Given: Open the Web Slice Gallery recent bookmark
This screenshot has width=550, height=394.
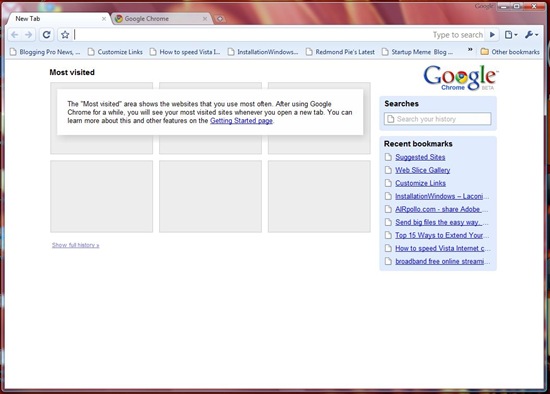Looking at the screenshot, I should 423,170.
